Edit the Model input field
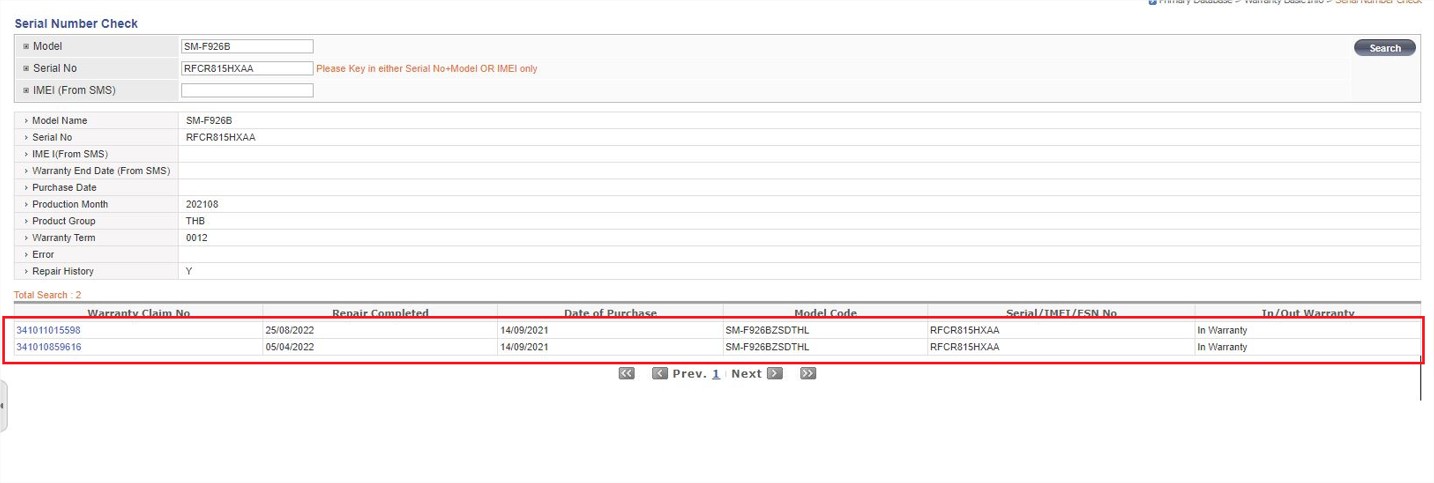The image size is (1434, 483). click(247, 46)
